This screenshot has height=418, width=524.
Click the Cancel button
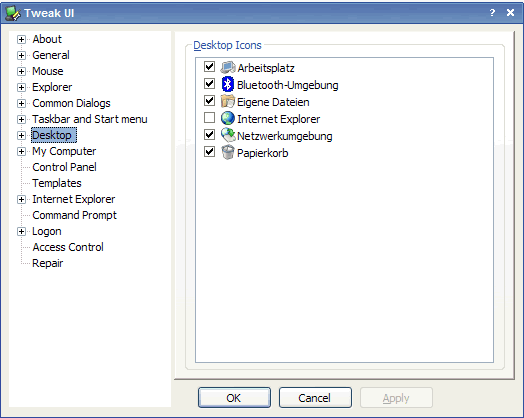coord(315,398)
